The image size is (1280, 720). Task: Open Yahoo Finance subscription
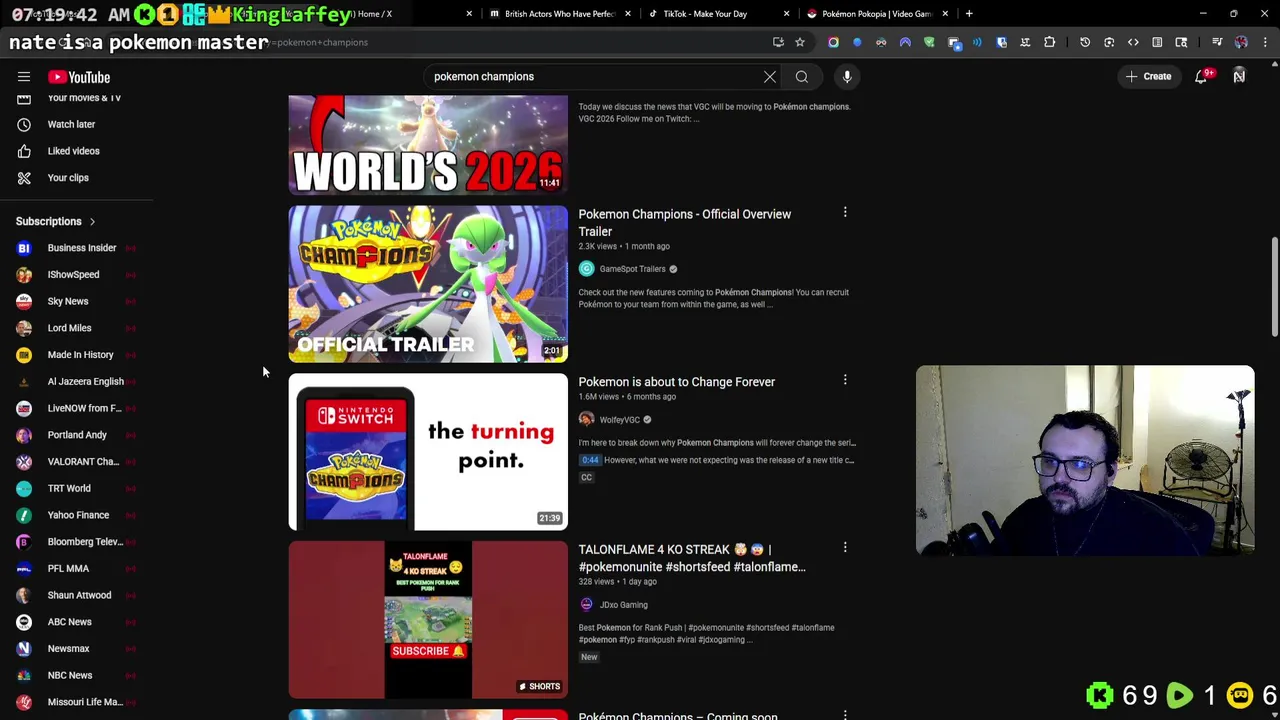point(77,515)
